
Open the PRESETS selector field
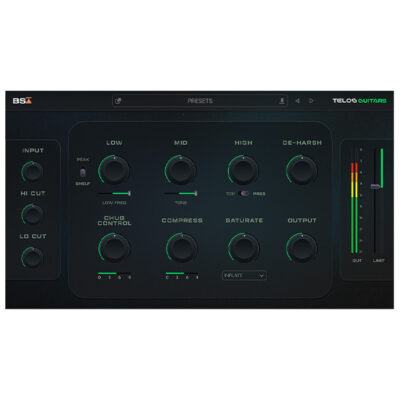pyautogui.click(x=200, y=101)
